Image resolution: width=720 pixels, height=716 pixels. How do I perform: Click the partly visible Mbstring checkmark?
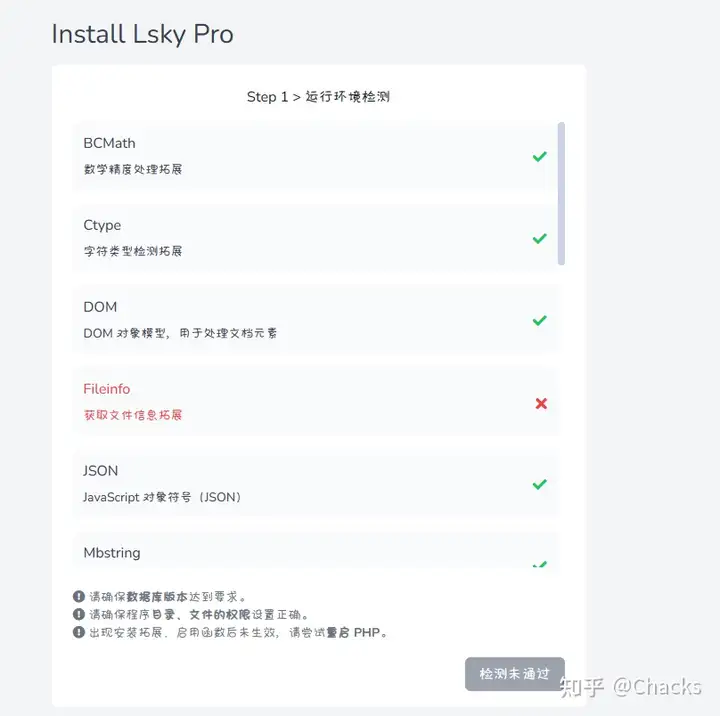click(x=540, y=564)
